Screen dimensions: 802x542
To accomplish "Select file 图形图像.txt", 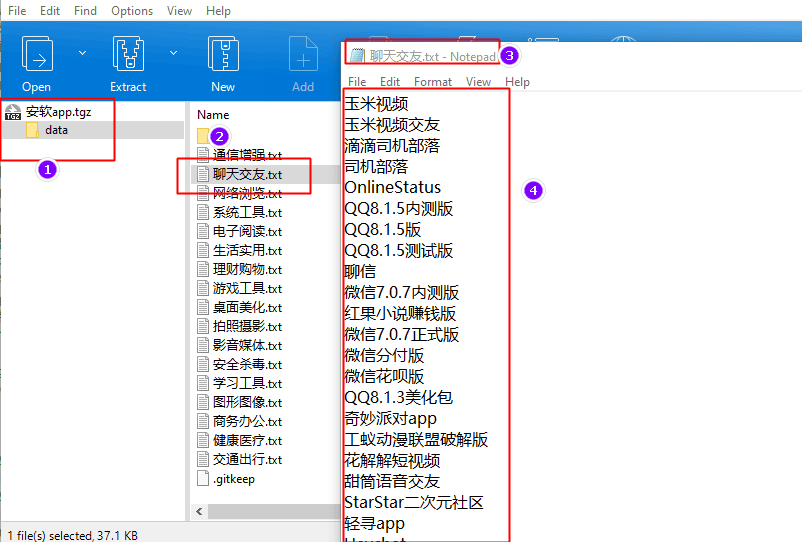I will [x=247, y=402].
